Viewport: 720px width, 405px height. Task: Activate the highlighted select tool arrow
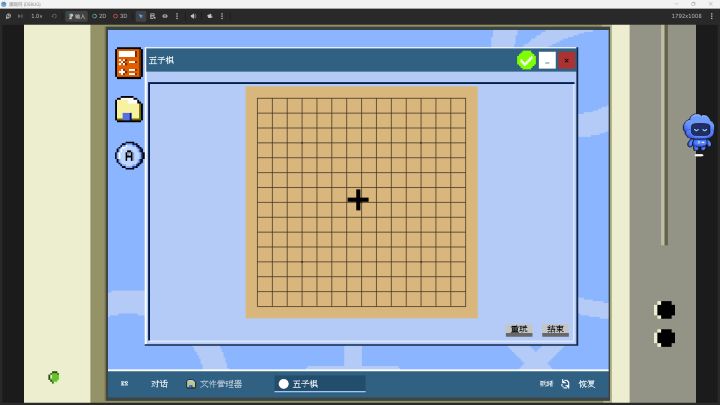141,16
